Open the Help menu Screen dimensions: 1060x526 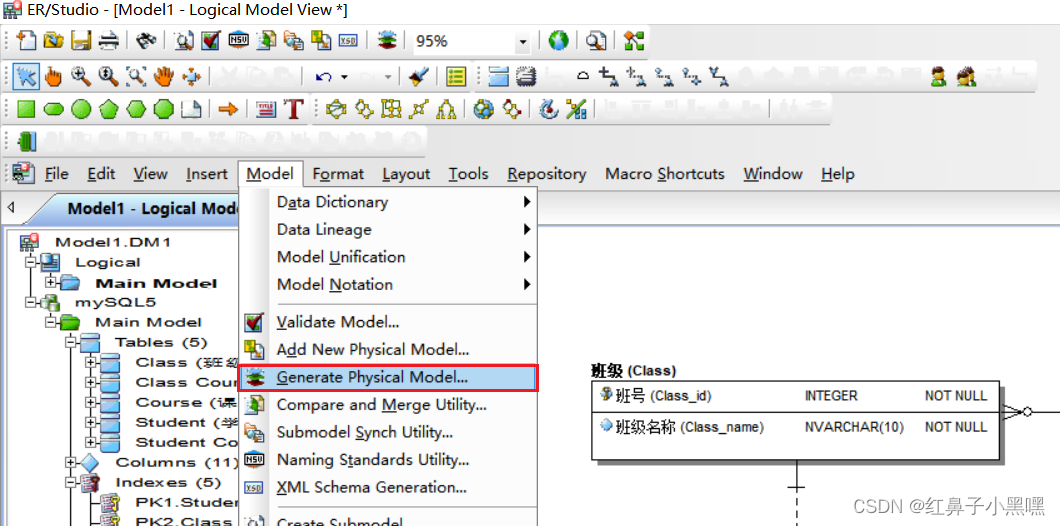(838, 174)
